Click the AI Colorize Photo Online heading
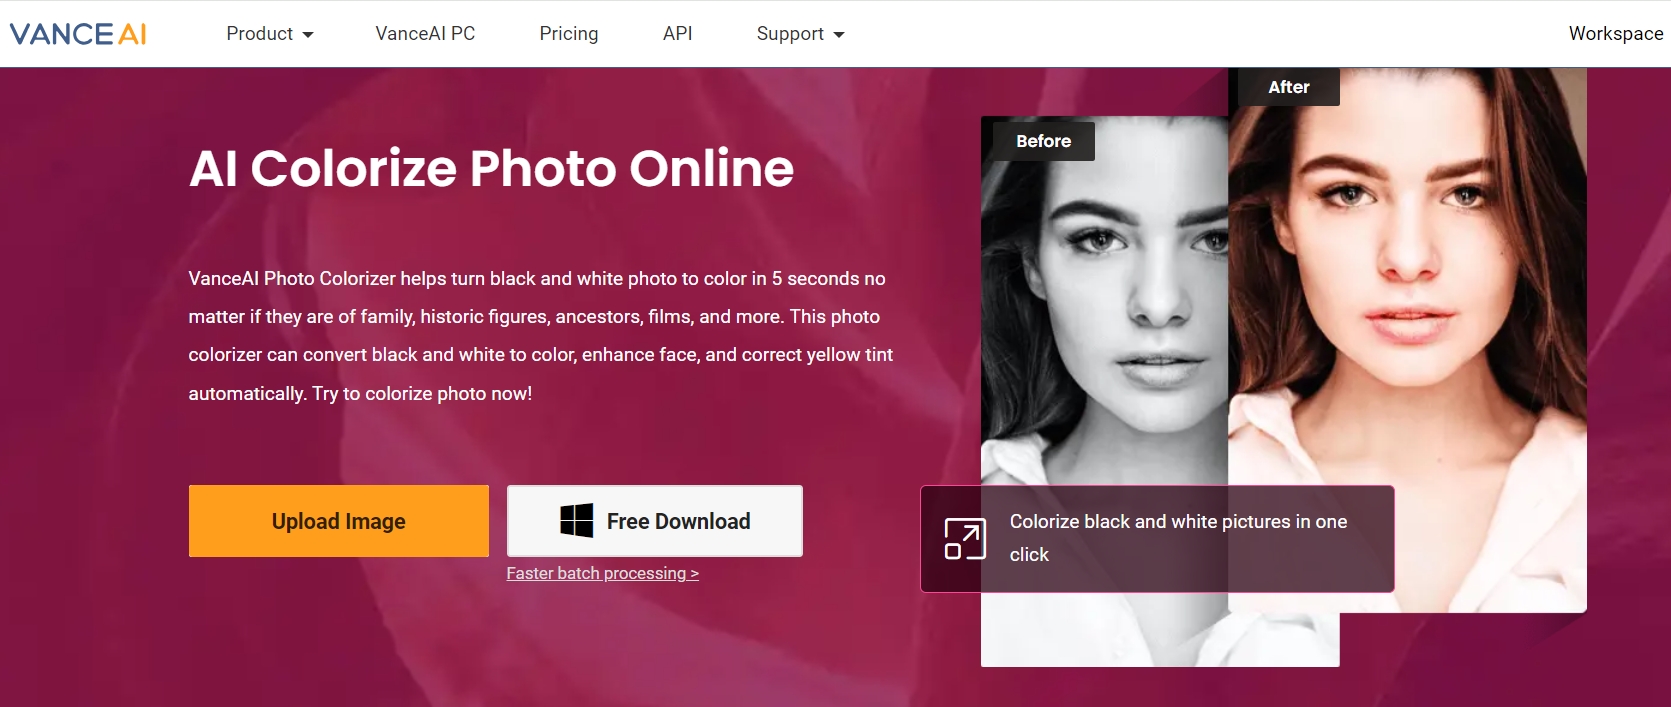The width and height of the screenshot is (1671, 707). [491, 168]
